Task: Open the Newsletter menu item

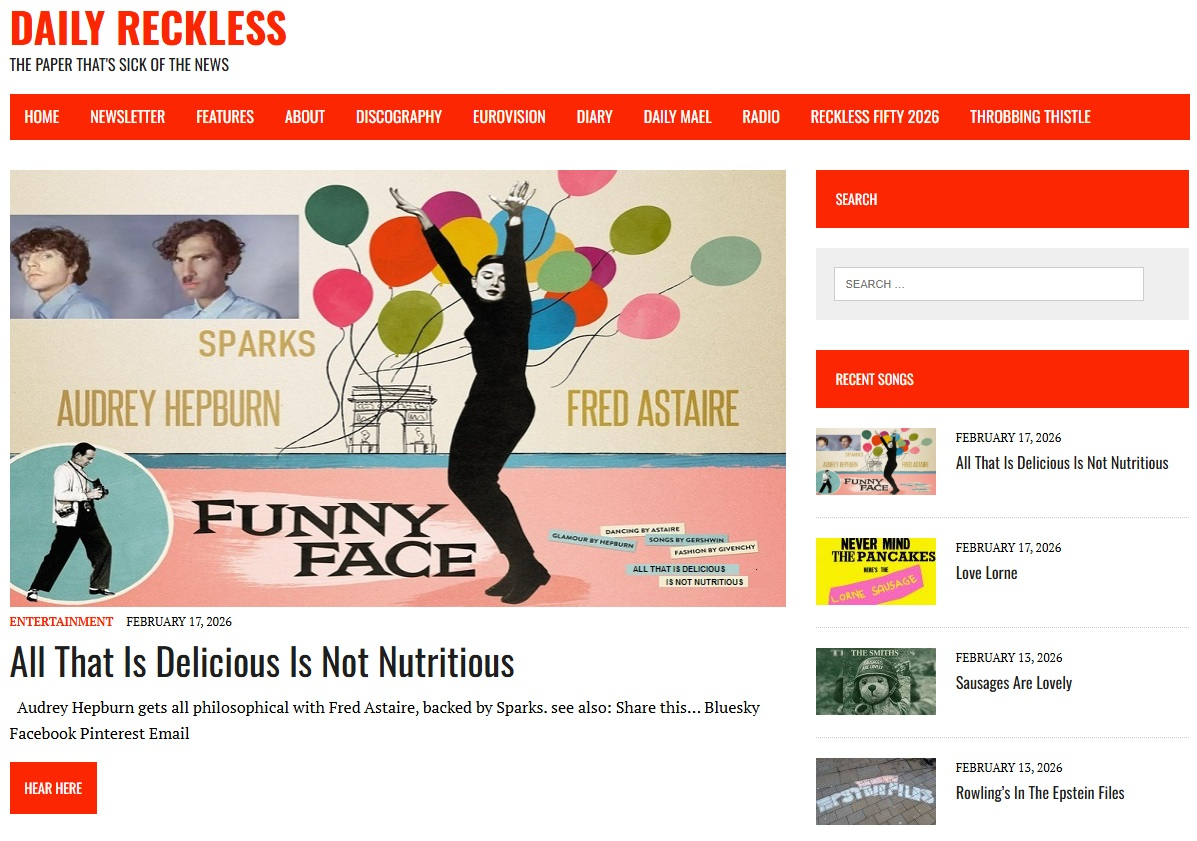Action: [x=127, y=117]
